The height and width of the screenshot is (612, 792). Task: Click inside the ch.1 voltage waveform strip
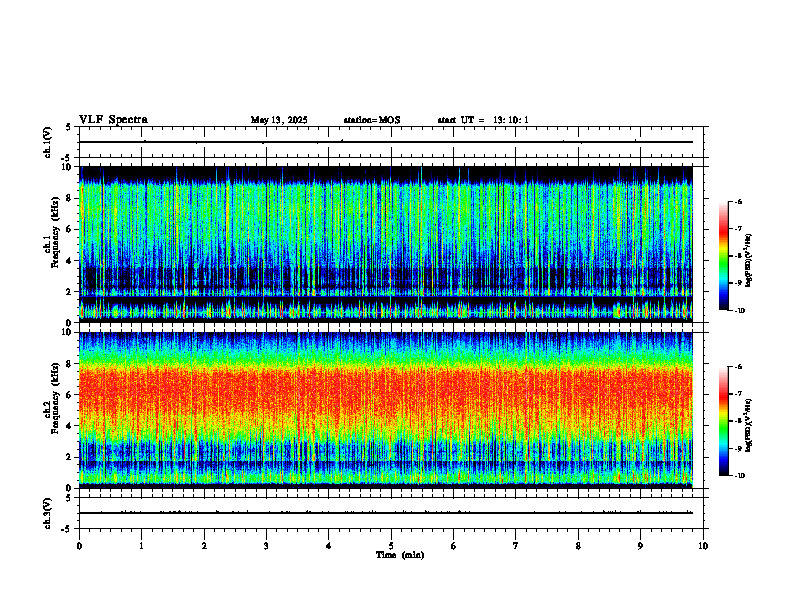[x=390, y=142]
